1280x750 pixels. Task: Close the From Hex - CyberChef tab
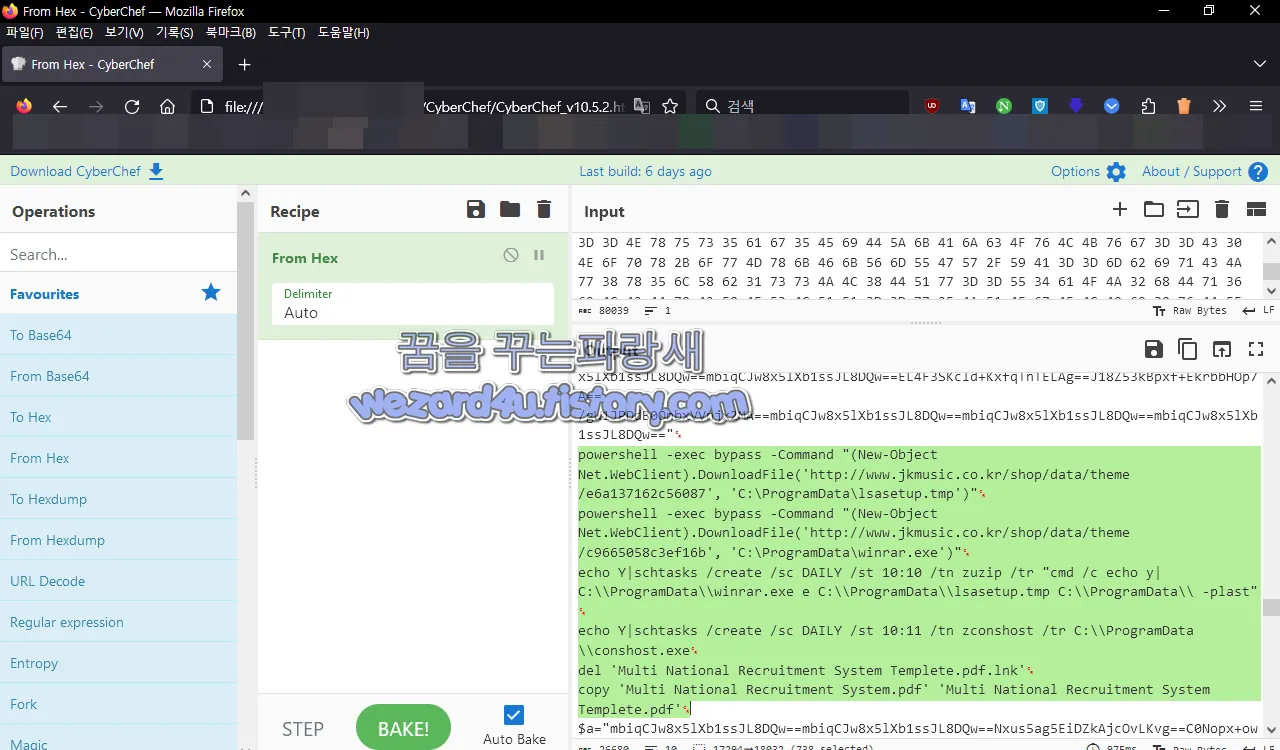pos(207,64)
